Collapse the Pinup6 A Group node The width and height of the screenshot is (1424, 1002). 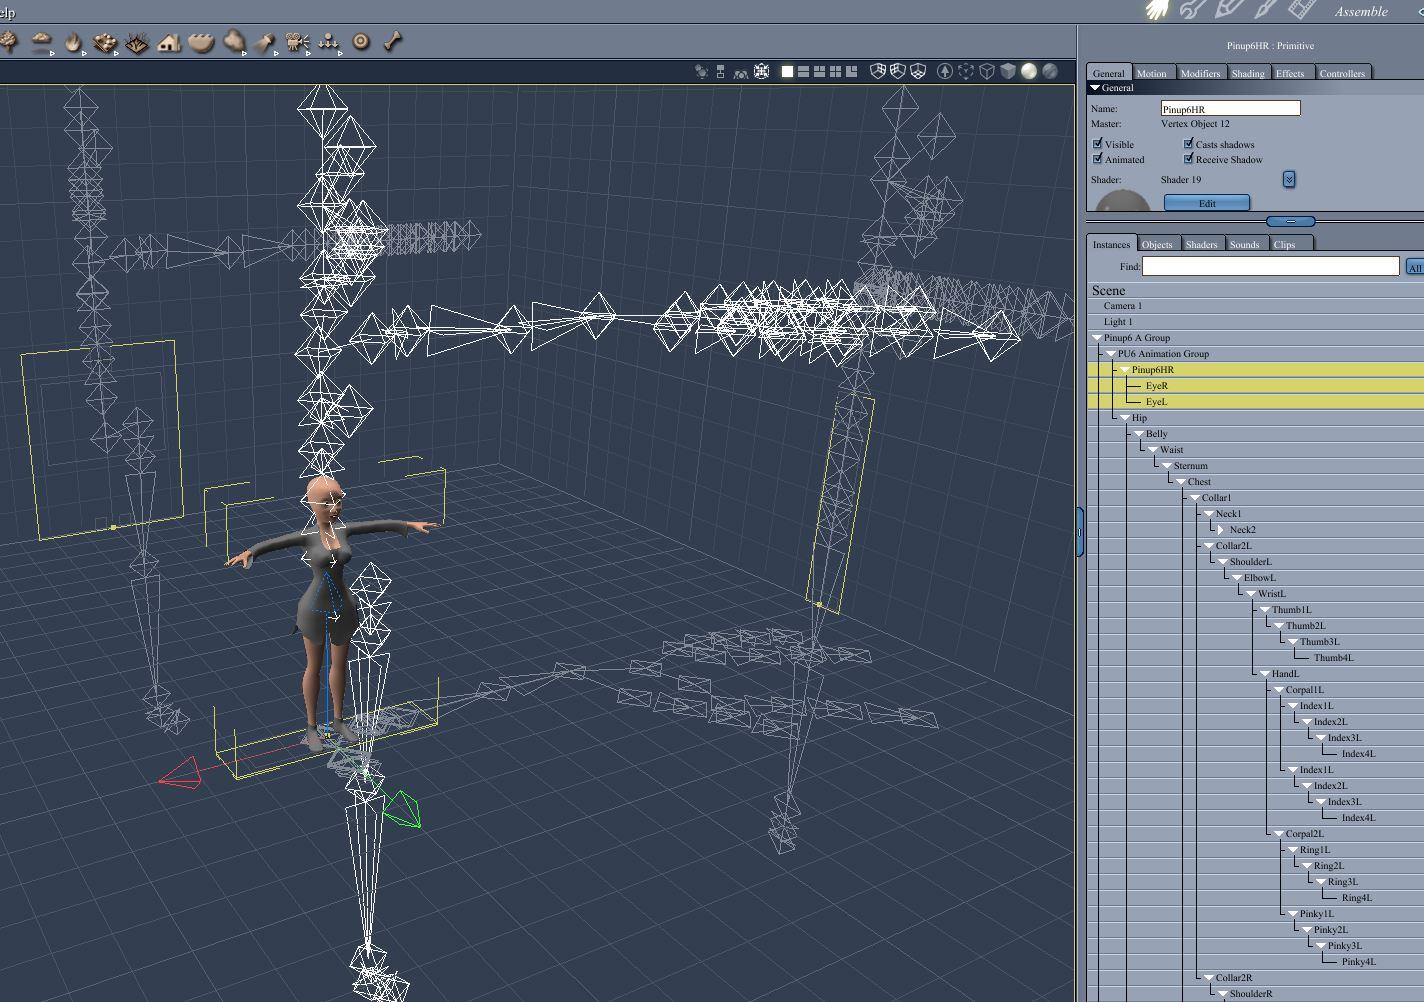pyautogui.click(x=1097, y=338)
